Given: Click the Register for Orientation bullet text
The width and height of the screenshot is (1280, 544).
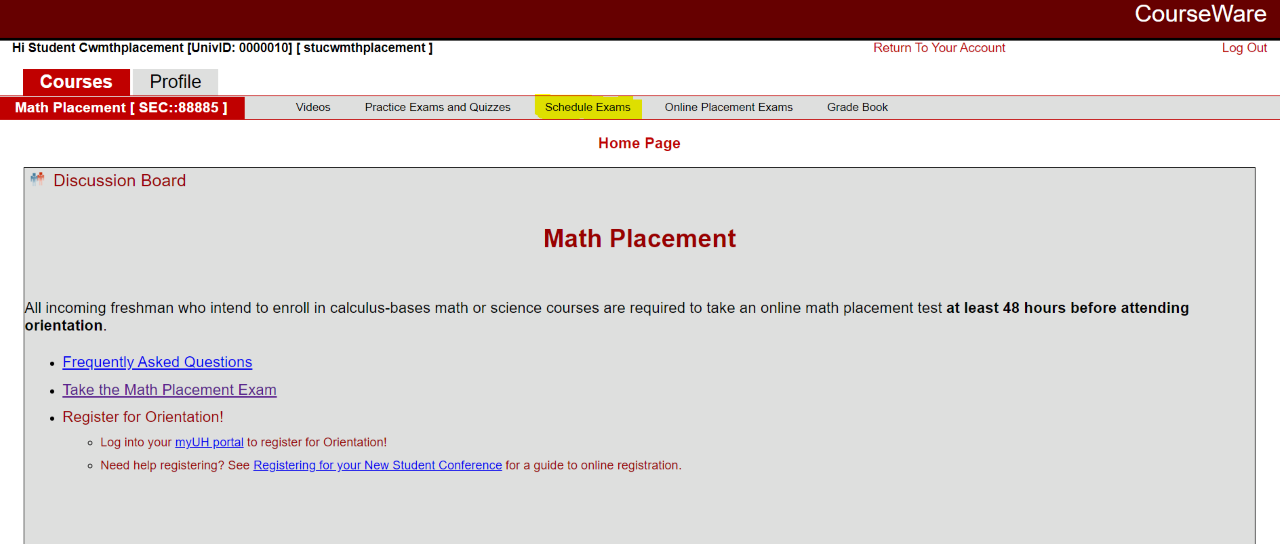Looking at the screenshot, I should [142, 417].
